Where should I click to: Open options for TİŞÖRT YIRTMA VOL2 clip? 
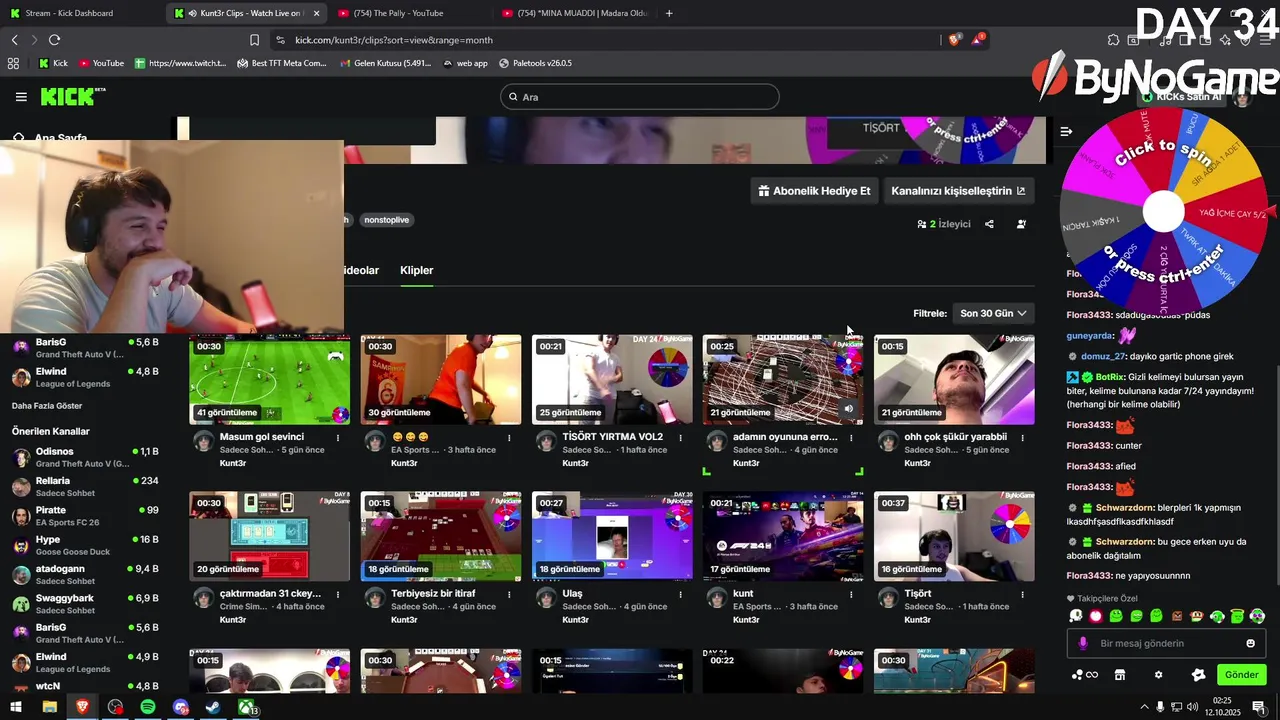point(680,438)
